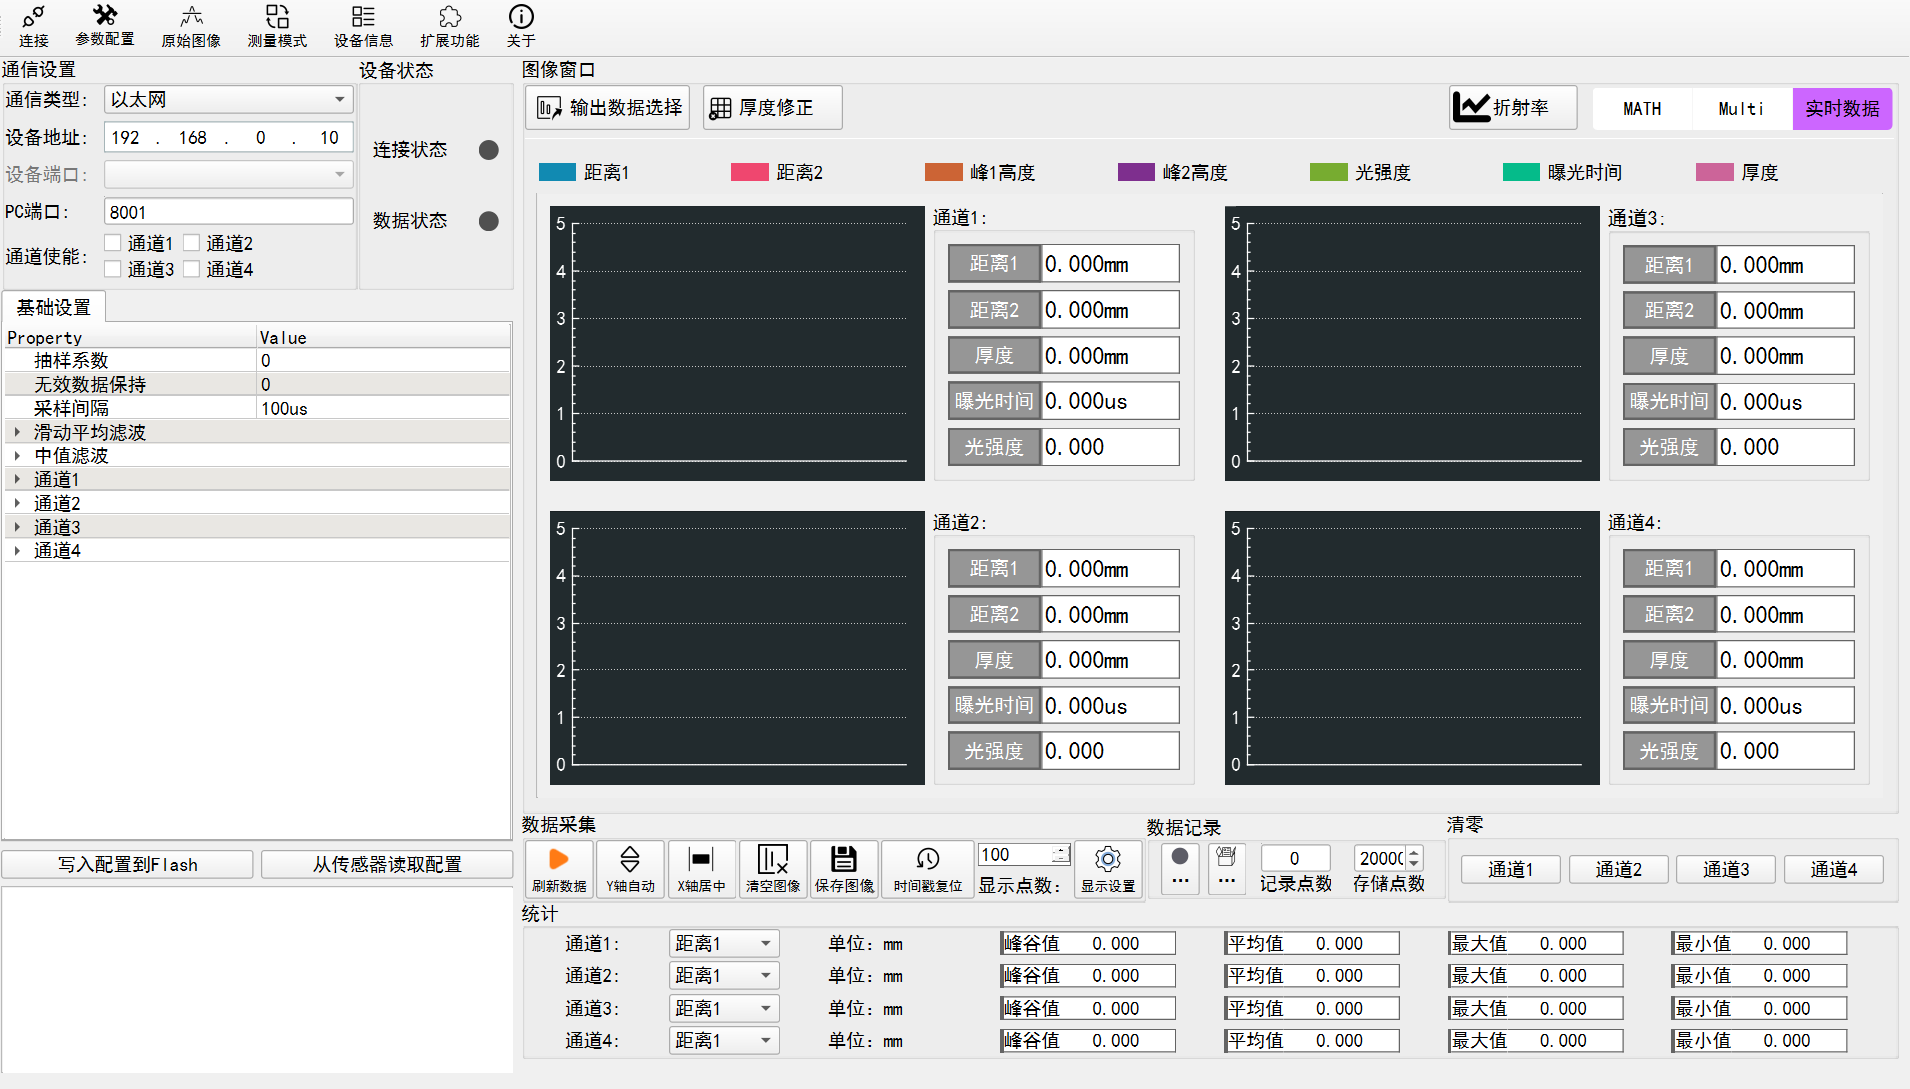Click the 通道3 厚度 label button
Screen dimensions: 1910x1089
point(1669,356)
